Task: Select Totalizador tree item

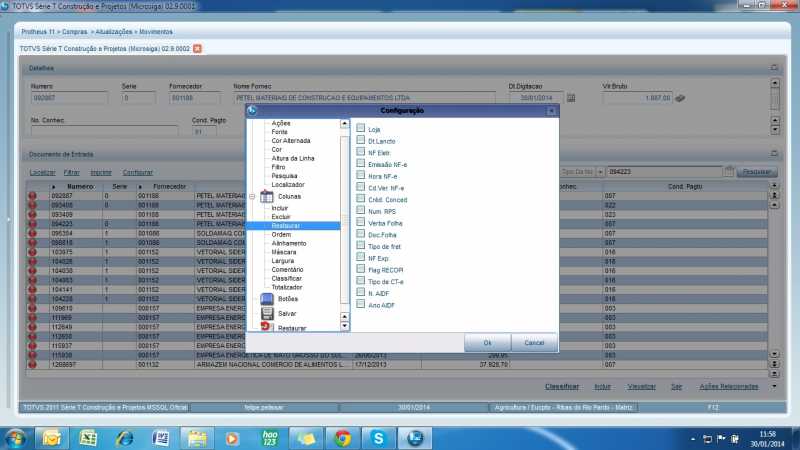Action: pos(287,288)
